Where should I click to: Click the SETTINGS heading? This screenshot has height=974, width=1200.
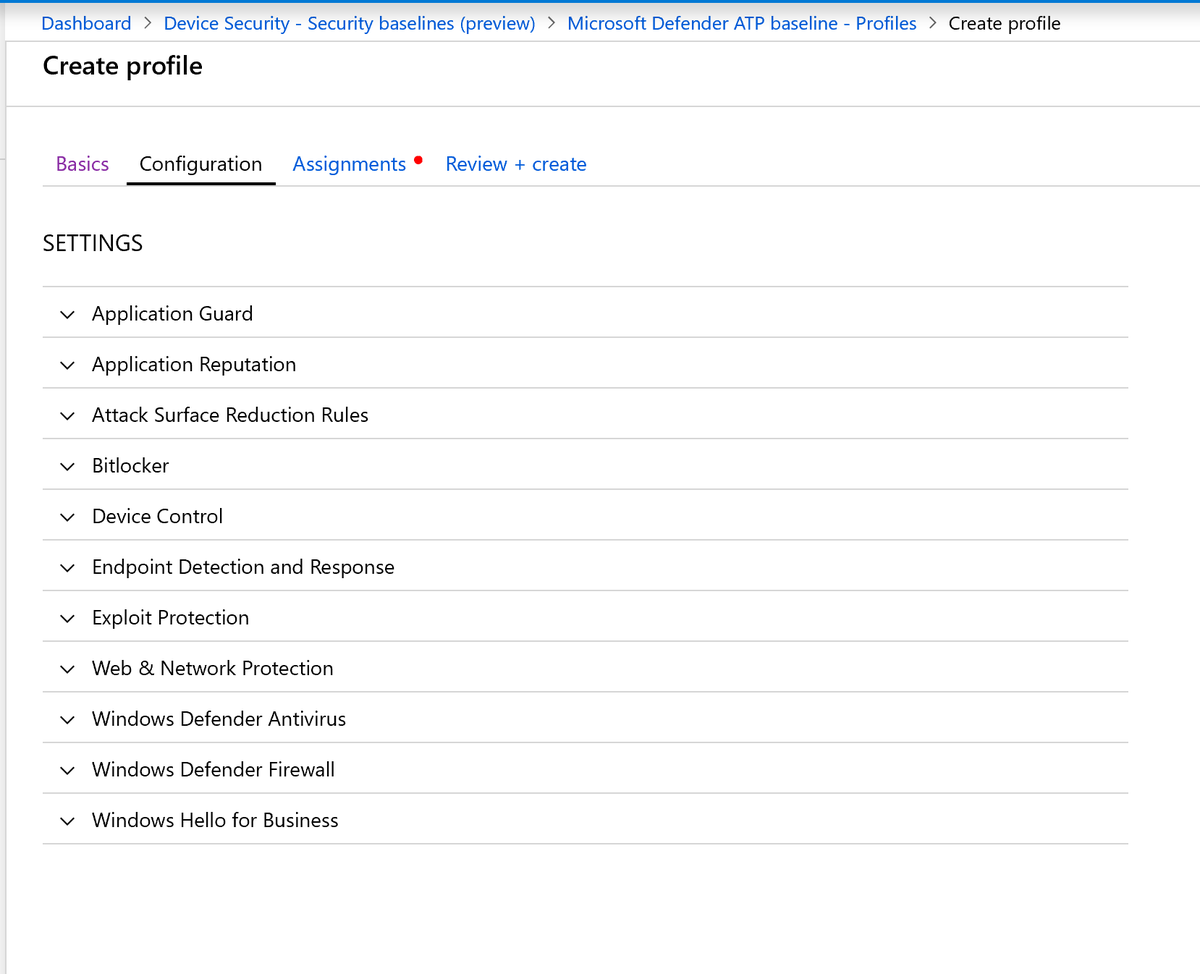(93, 243)
